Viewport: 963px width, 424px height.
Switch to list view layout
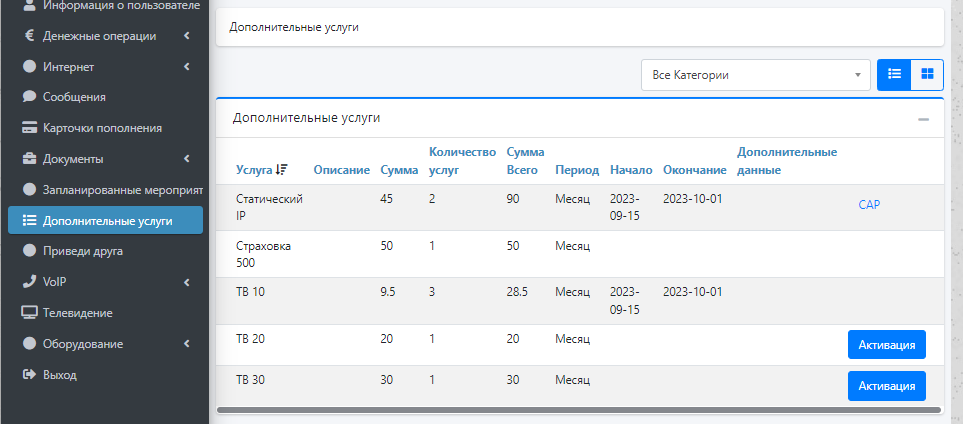coord(894,75)
